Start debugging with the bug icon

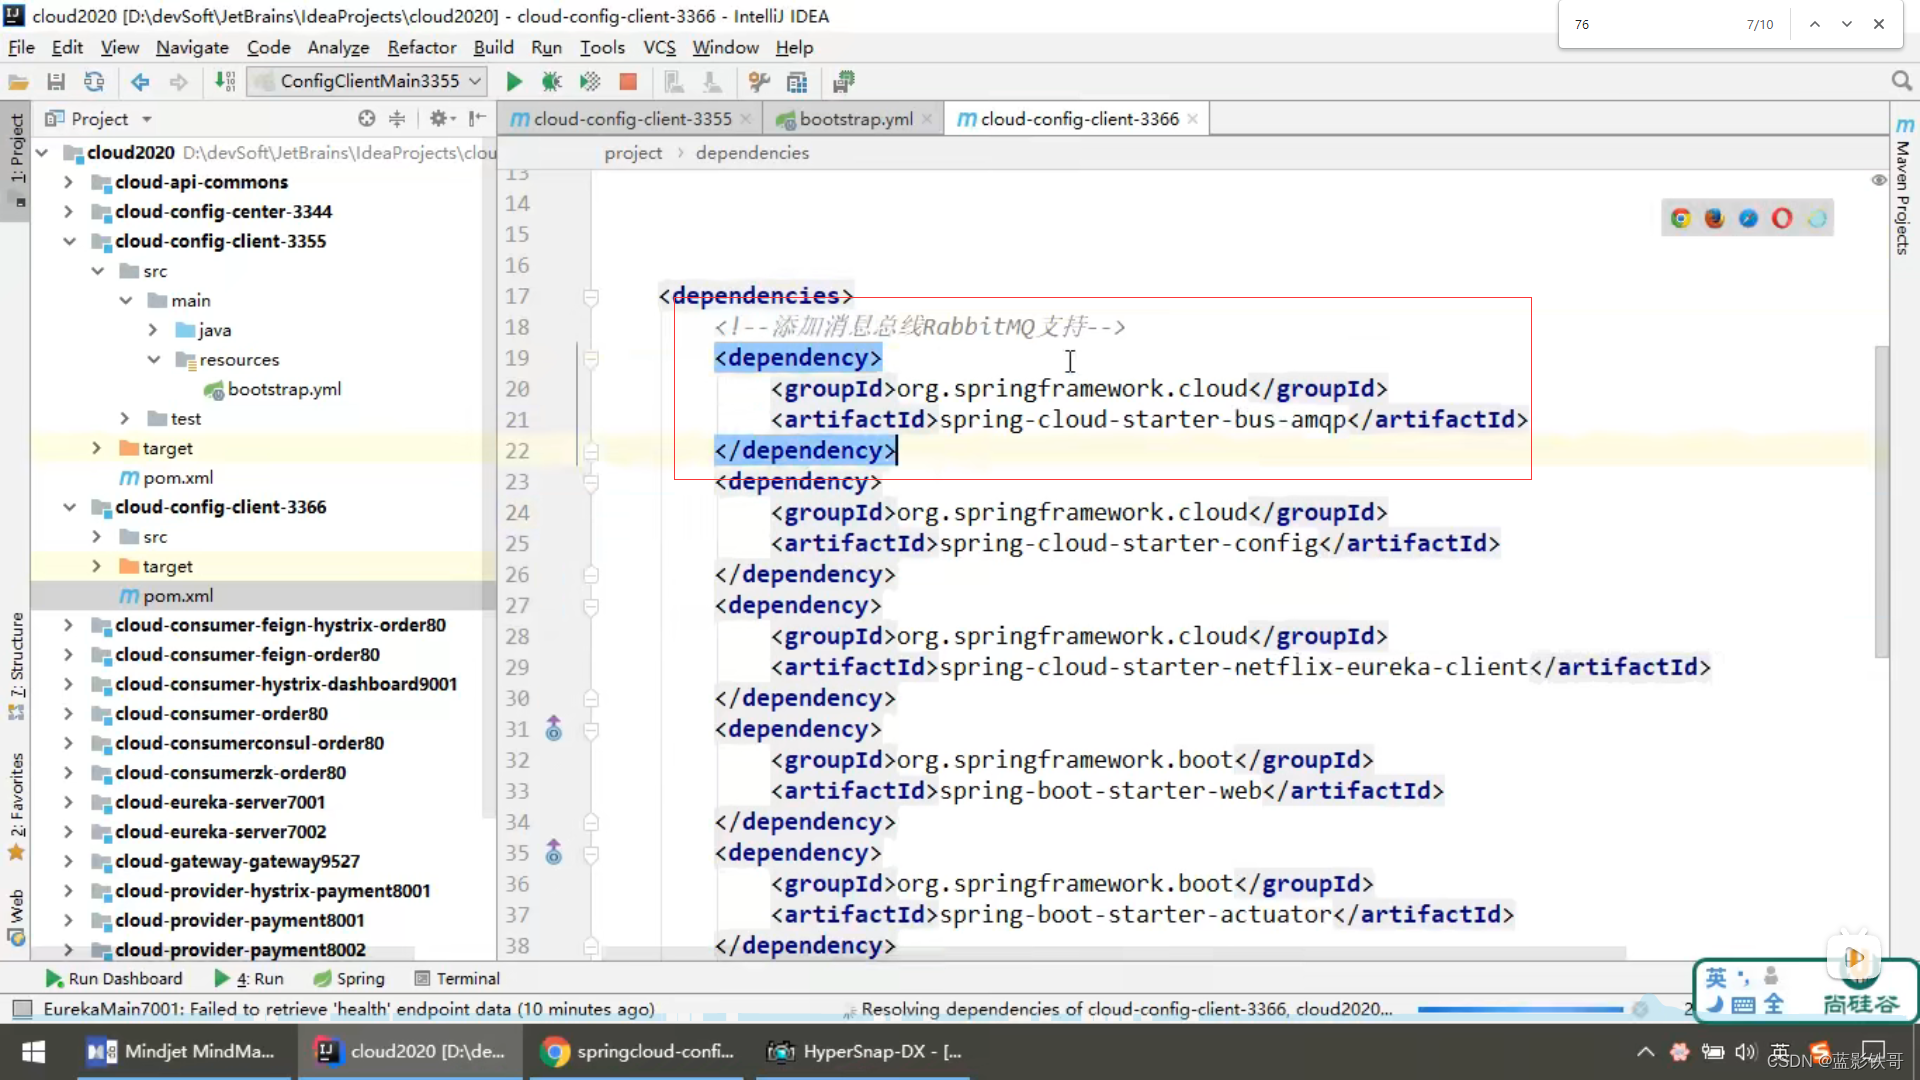click(x=551, y=82)
